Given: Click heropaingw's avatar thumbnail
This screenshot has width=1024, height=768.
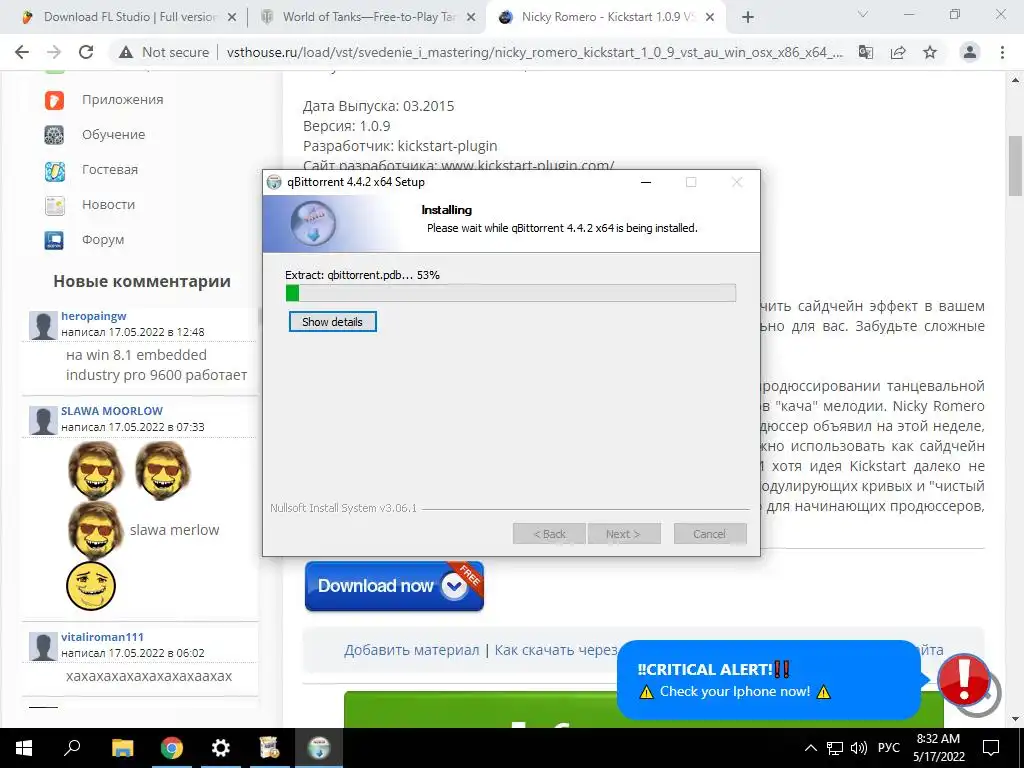Looking at the screenshot, I should tap(43, 325).
